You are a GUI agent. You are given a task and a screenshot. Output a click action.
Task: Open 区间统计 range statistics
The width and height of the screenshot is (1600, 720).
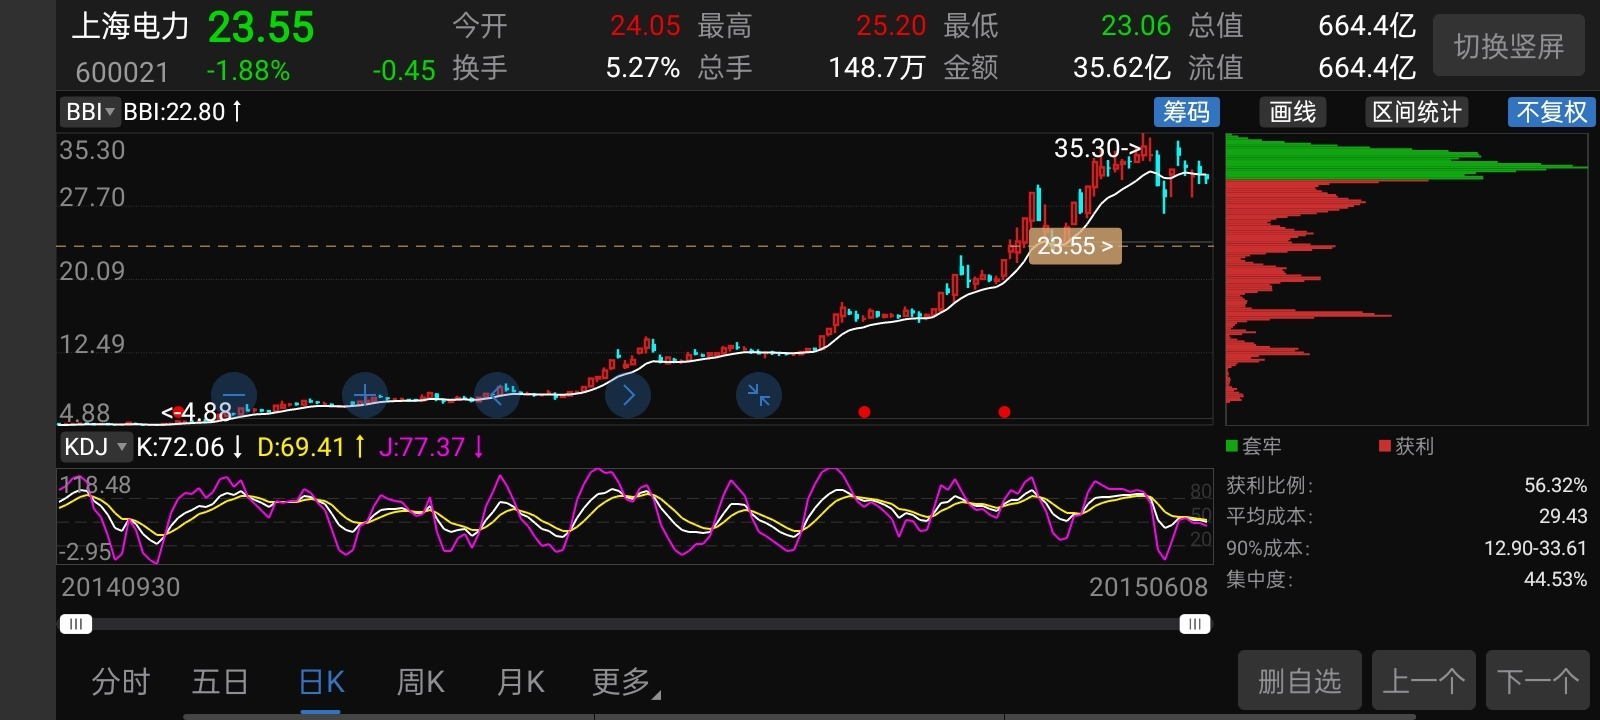coord(1417,112)
